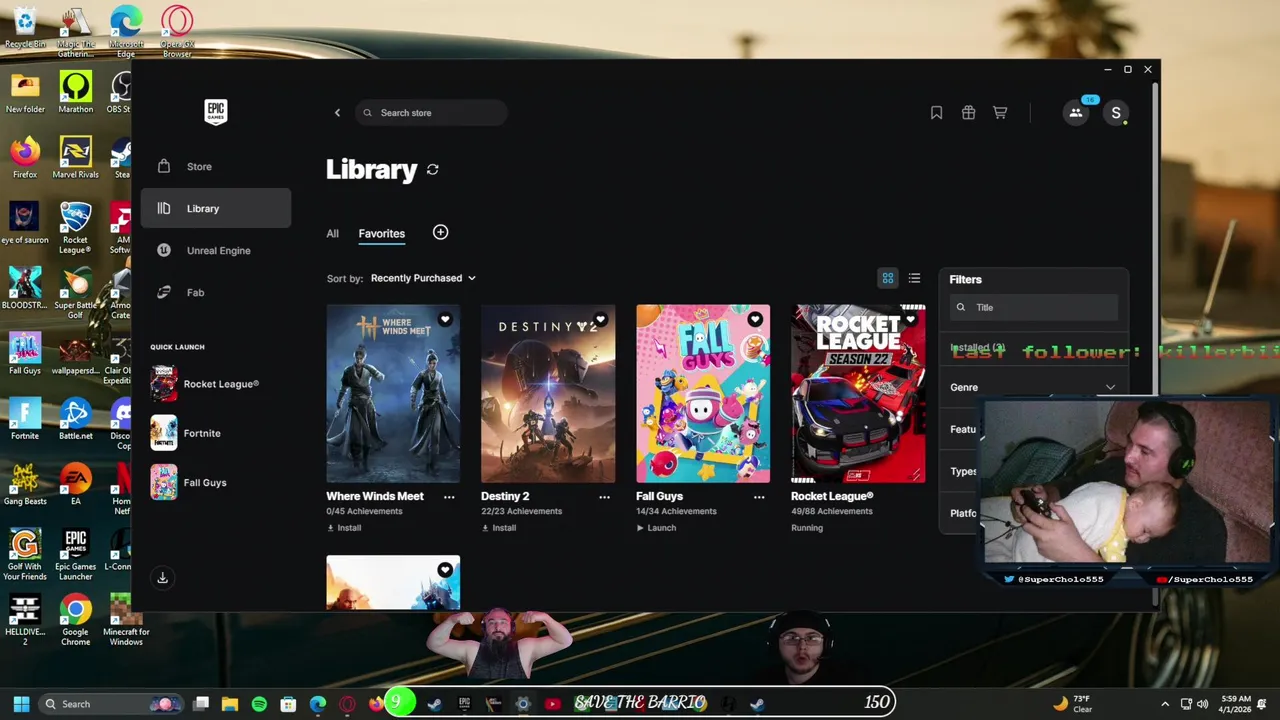Viewport: 1280px width, 720px height.
Task: Switch to the Favorites tab
Action: (x=382, y=234)
